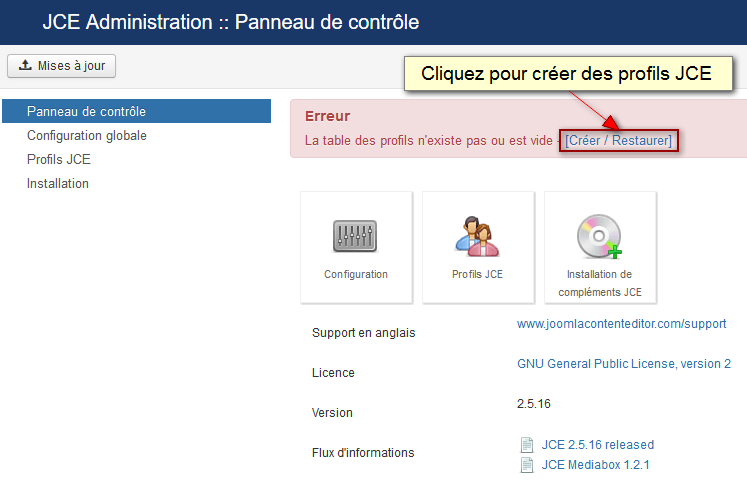747x486 pixels.
Task: Click the JCE Administration page title
Action: [231, 22]
